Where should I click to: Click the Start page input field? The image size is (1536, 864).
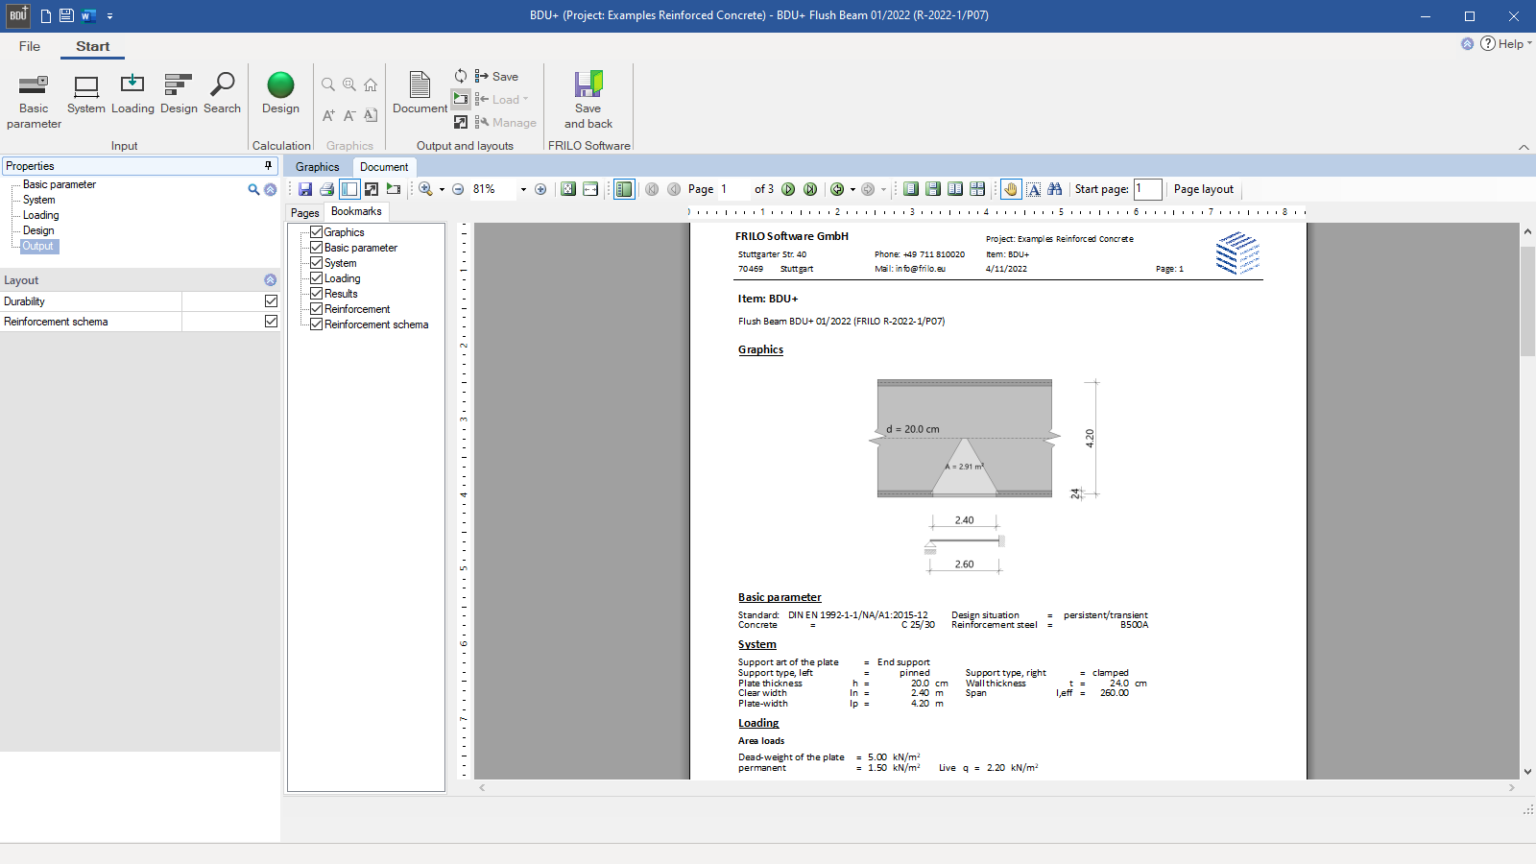click(x=1147, y=189)
